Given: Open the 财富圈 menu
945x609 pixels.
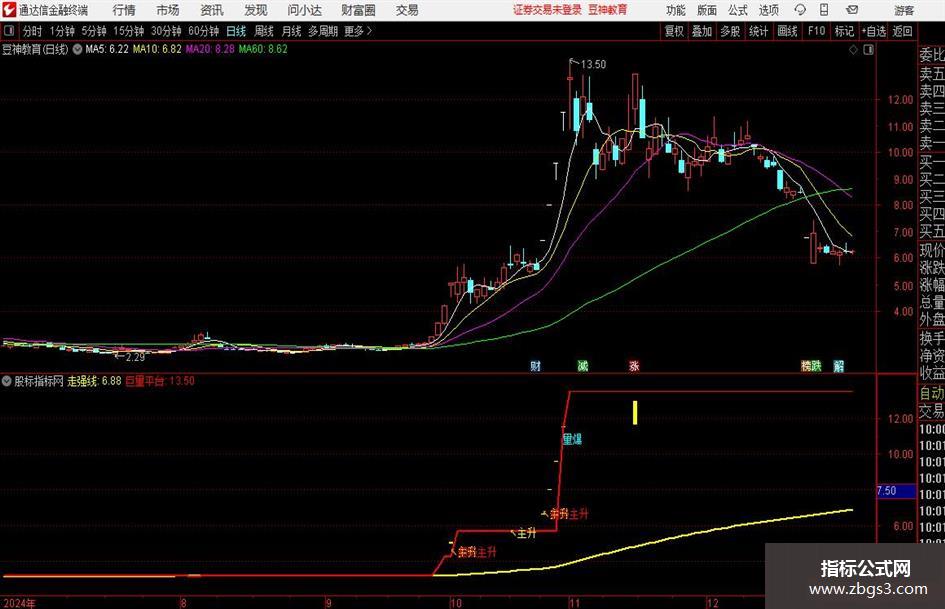Looking at the screenshot, I should [358, 10].
